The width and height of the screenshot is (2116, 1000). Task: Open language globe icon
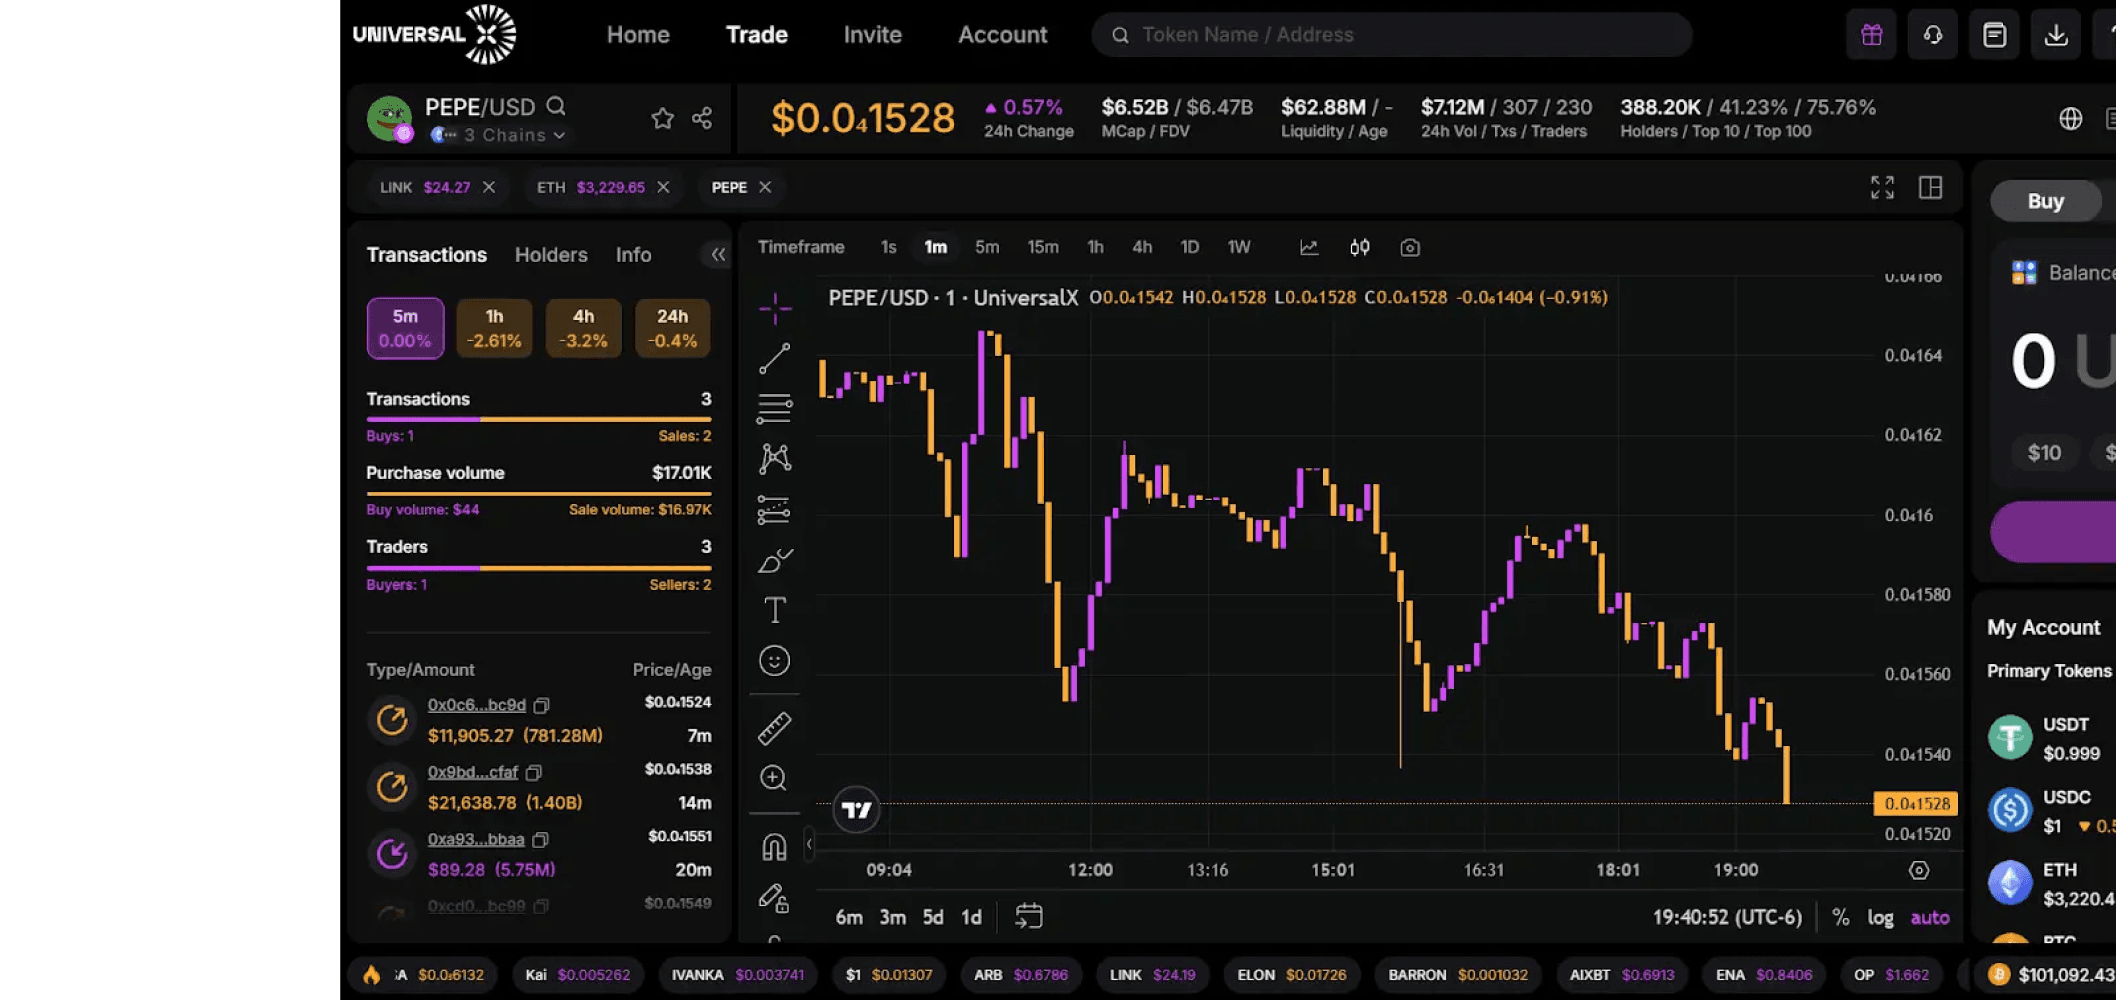(2071, 118)
